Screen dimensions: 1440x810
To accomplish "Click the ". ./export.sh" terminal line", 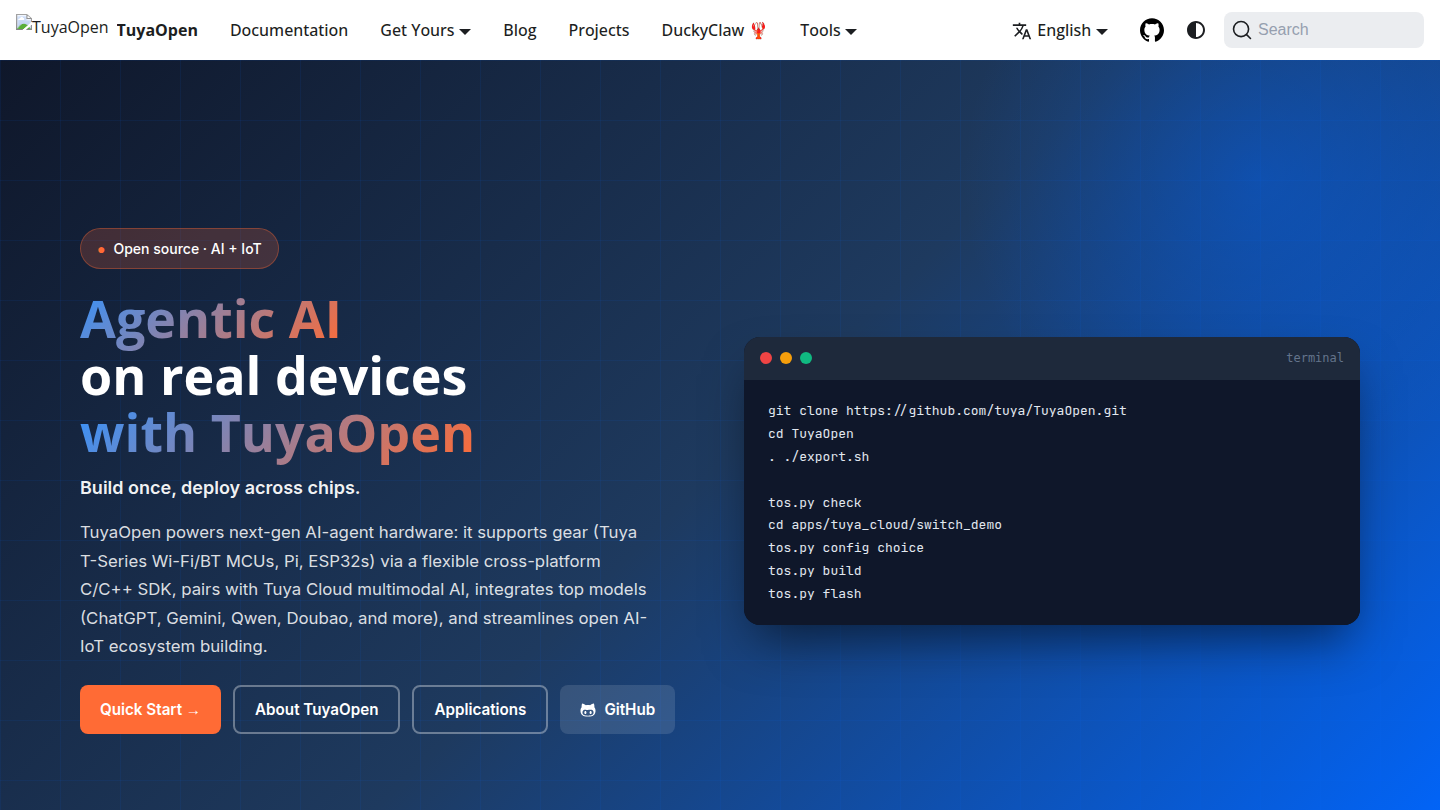I will tap(819, 457).
